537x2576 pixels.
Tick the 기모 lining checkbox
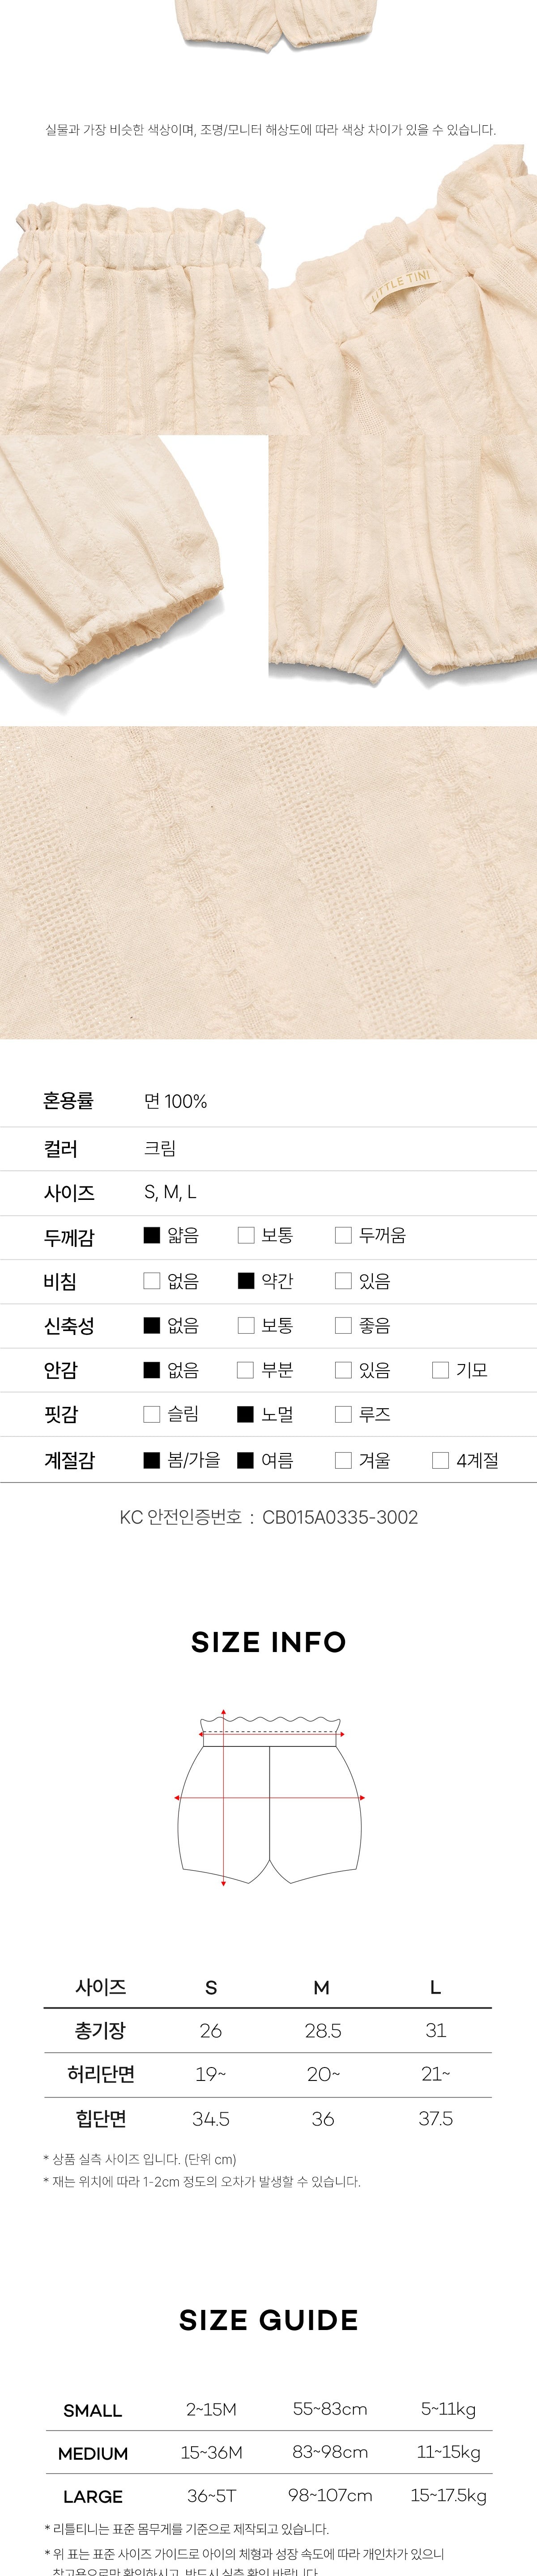(x=440, y=1370)
